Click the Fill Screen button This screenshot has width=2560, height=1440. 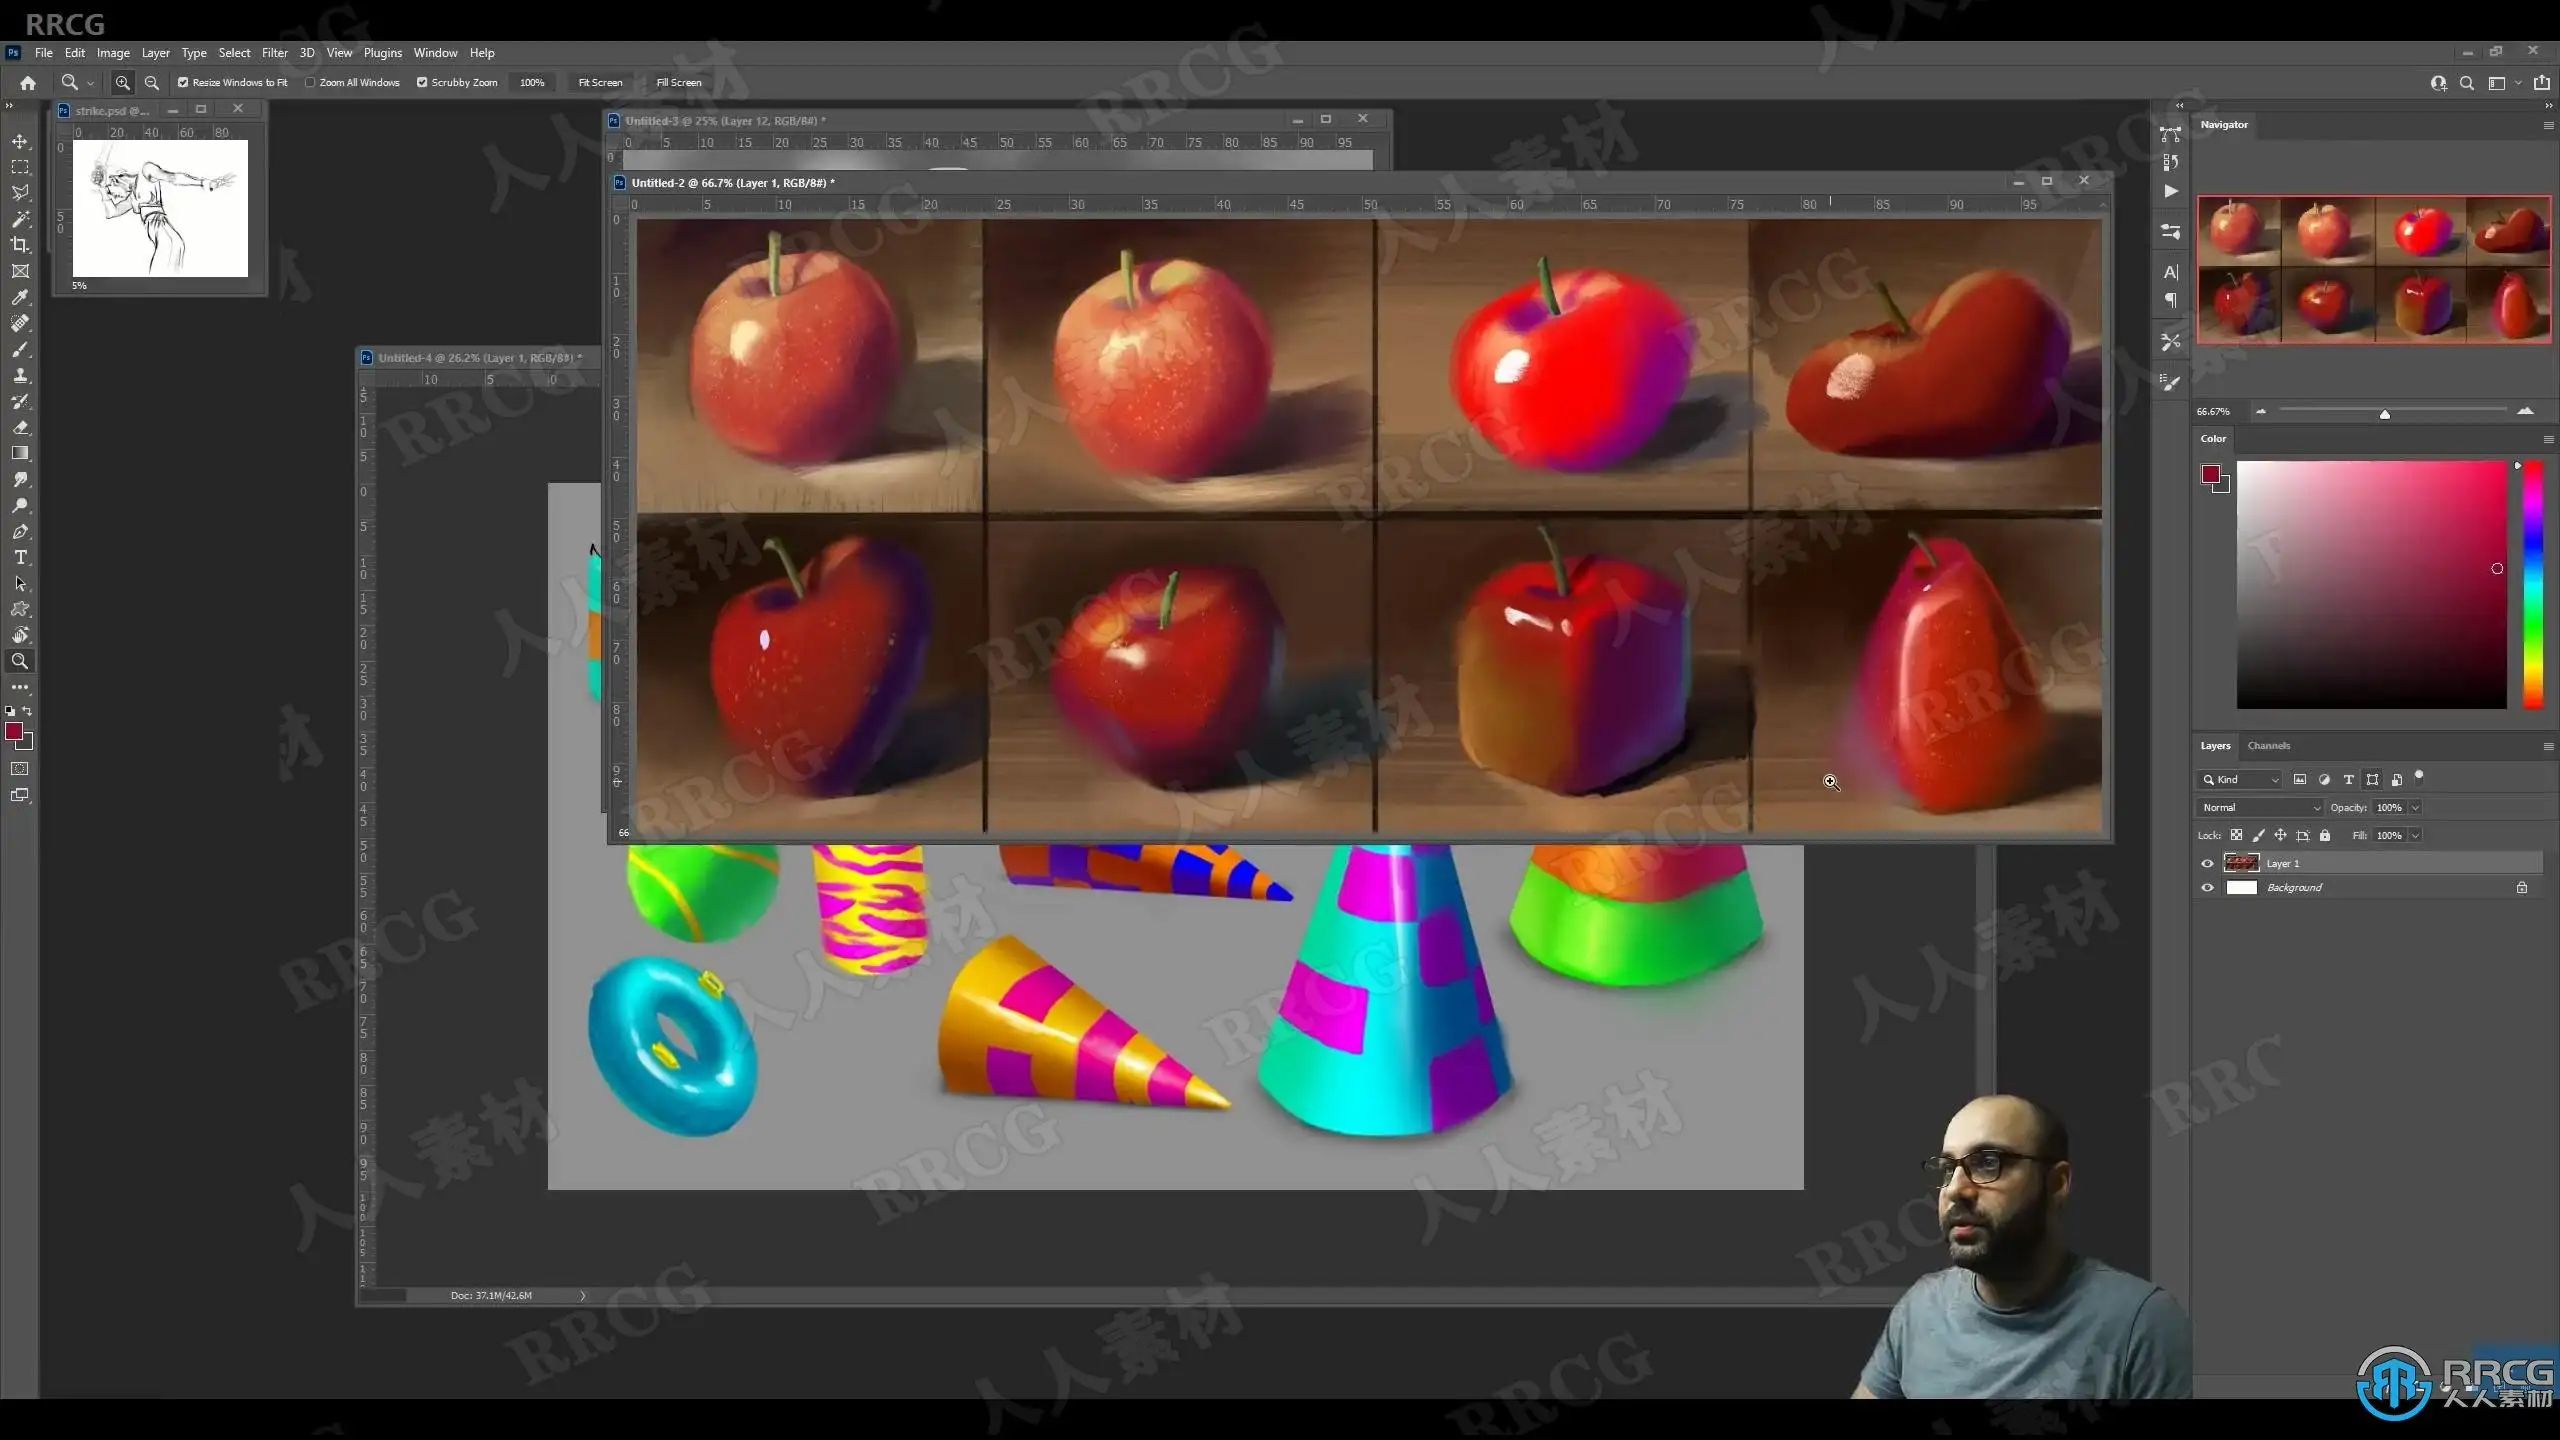point(678,83)
